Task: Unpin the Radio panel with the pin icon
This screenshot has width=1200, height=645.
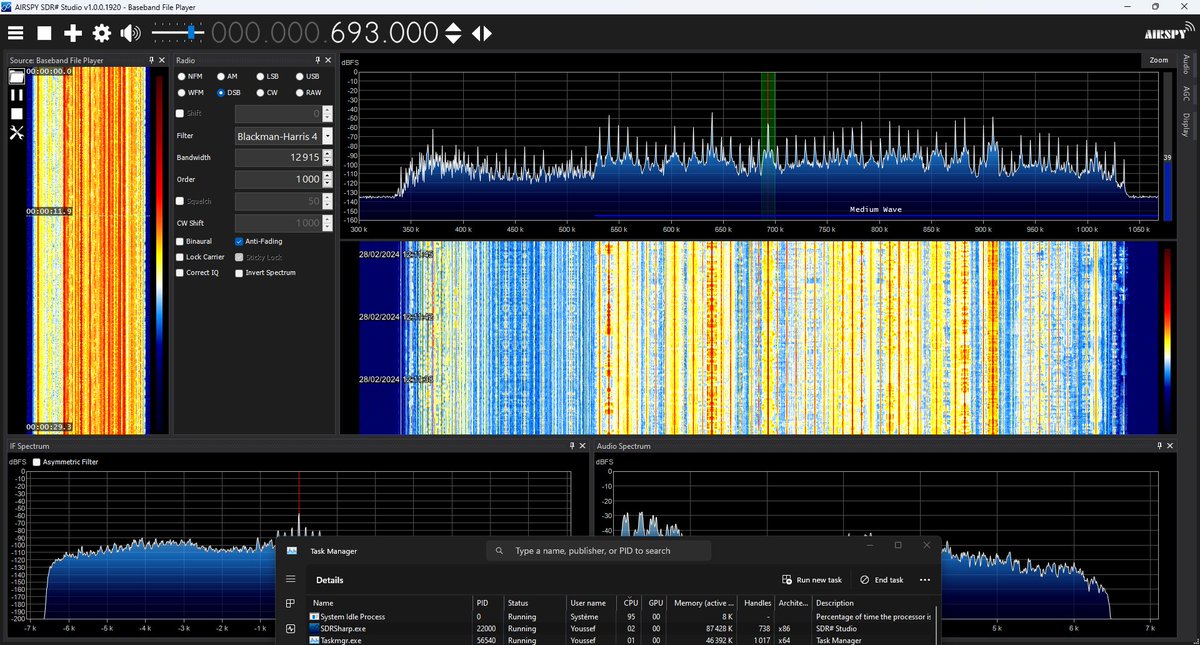Action: click(316, 60)
